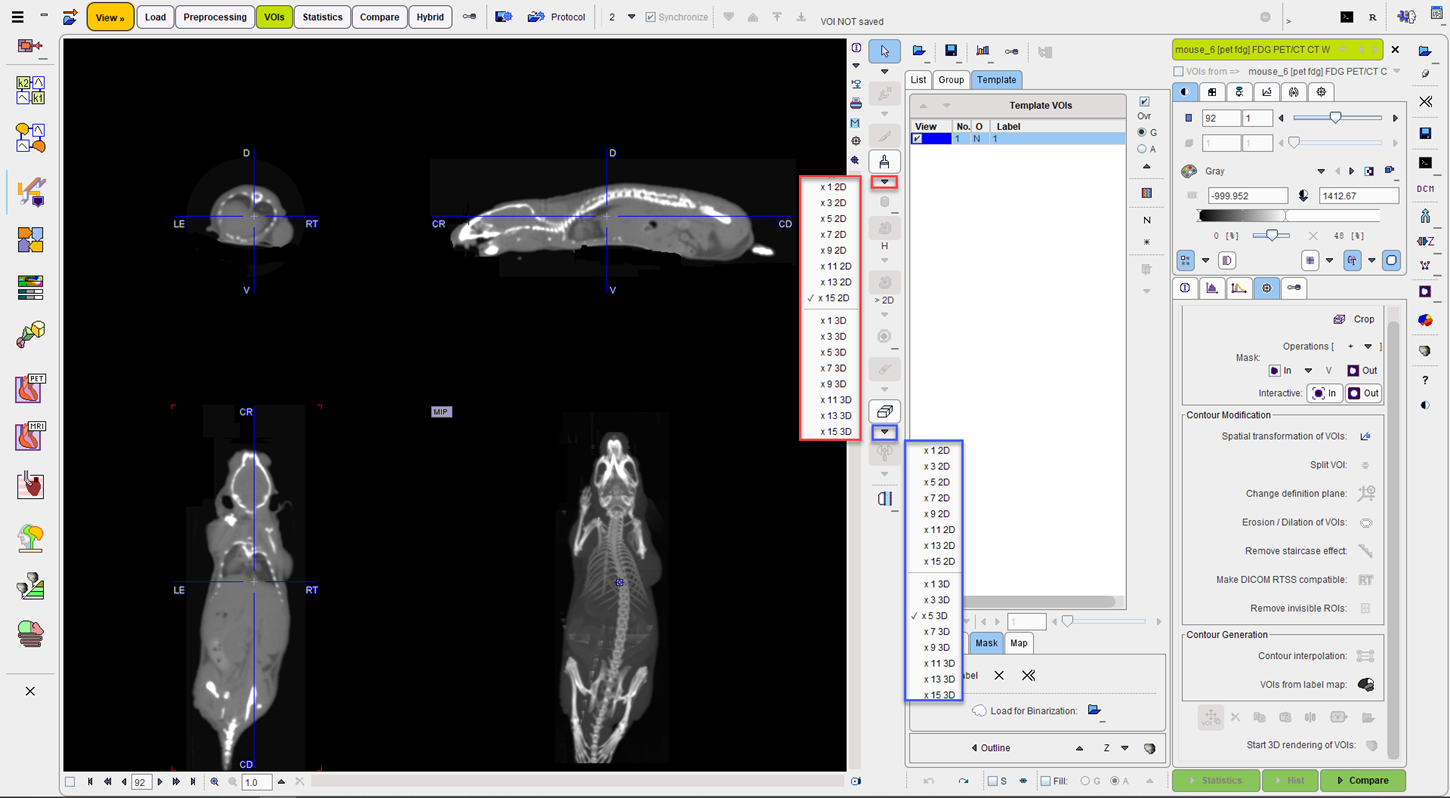The image size is (1450, 798).
Task: Click Change definition plane icon
Action: (x=1365, y=493)
